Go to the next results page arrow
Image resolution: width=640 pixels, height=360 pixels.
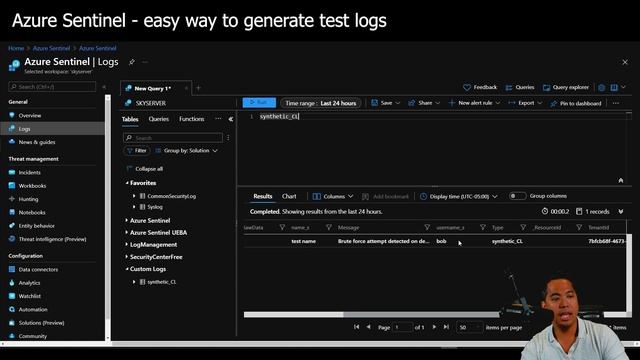tap(434, 327)
